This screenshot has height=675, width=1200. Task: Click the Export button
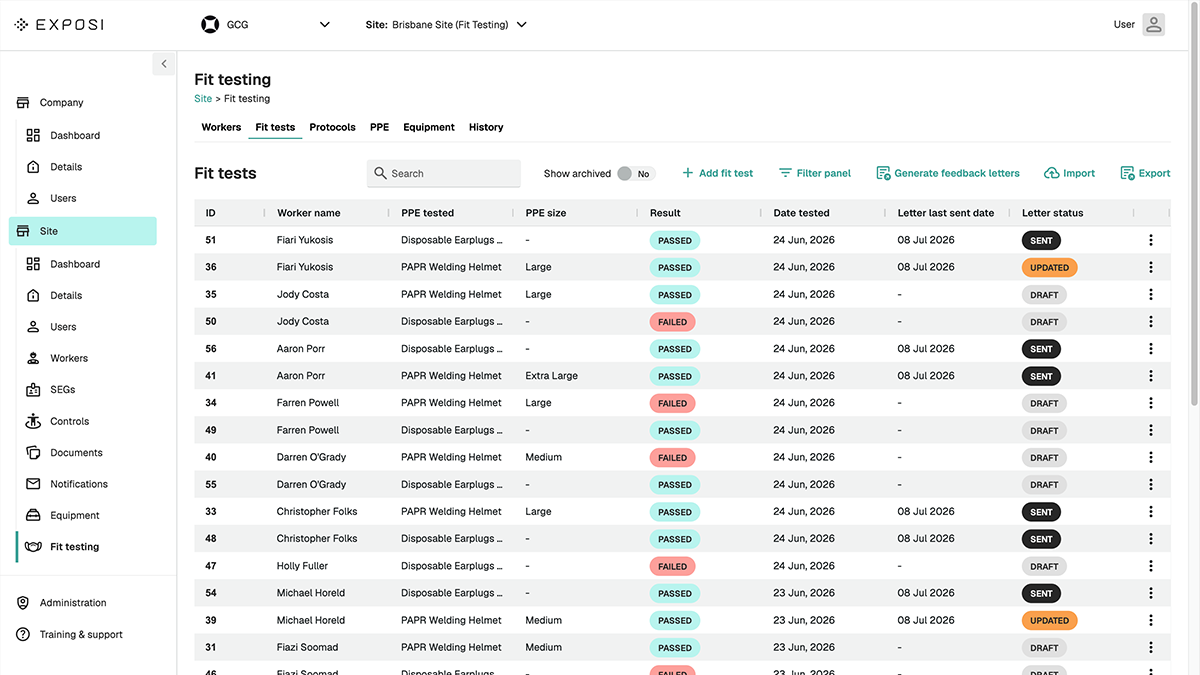(1145, 173)
